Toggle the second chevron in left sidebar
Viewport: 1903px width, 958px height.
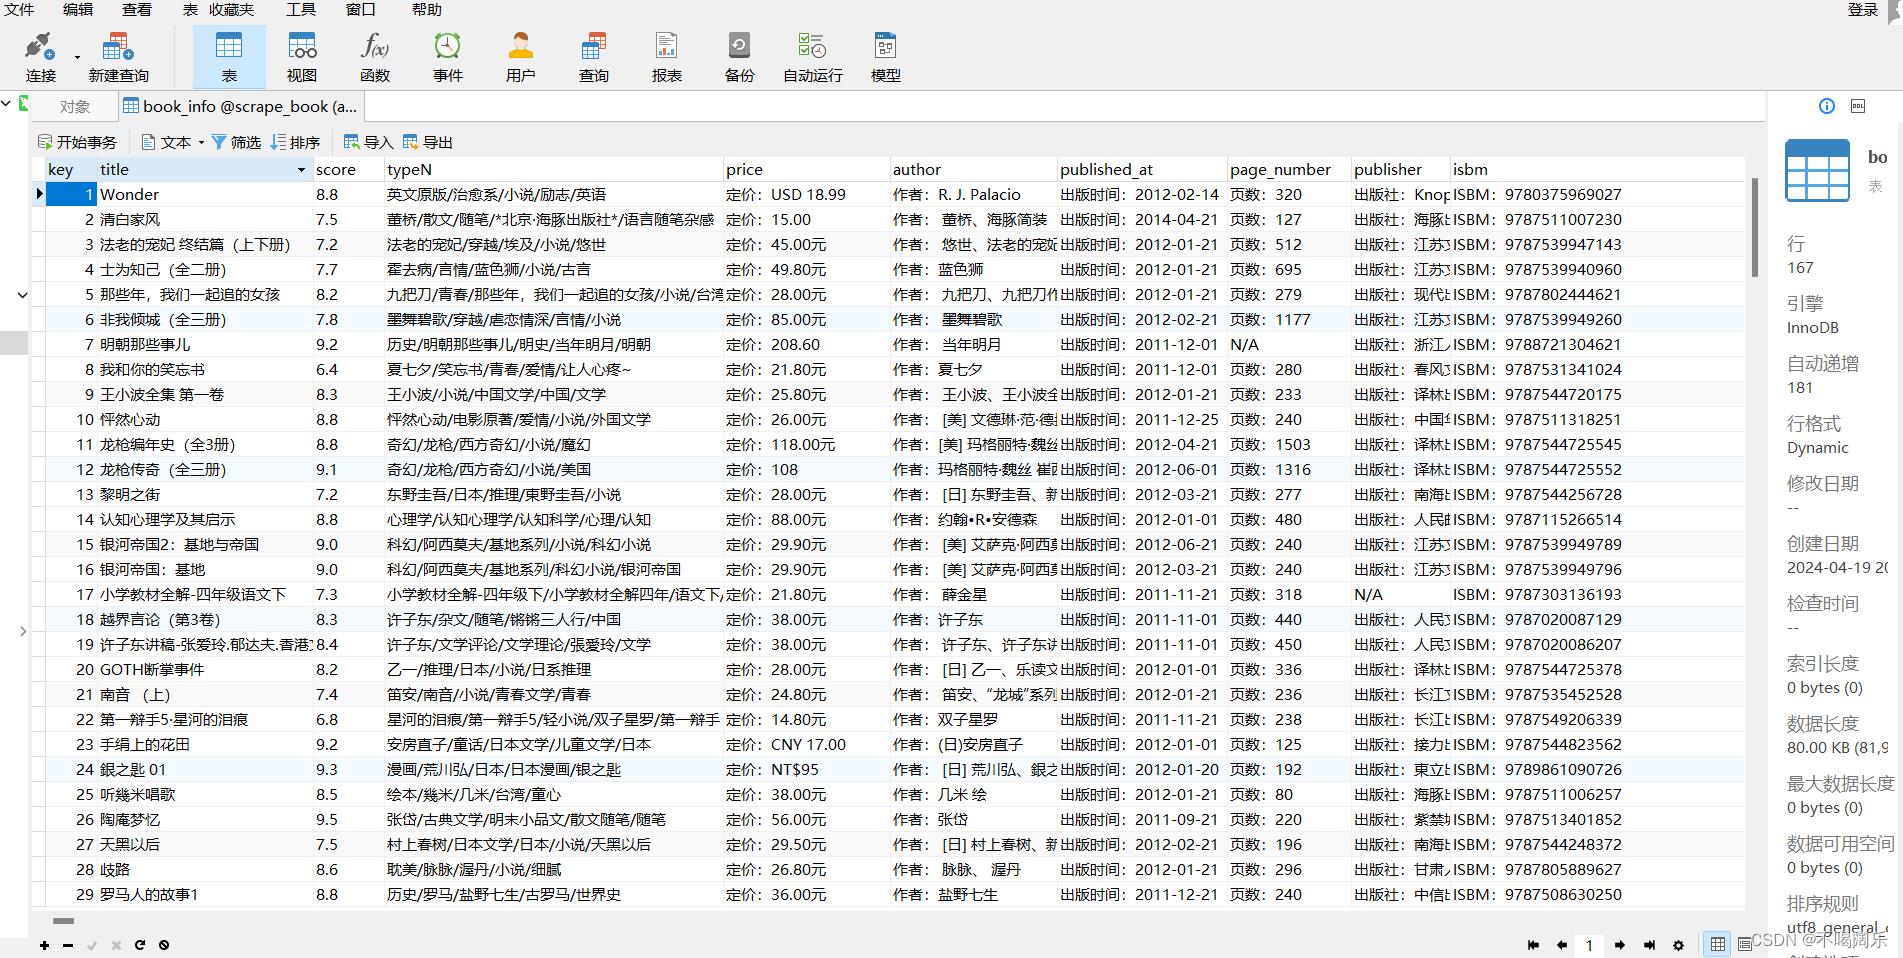[x=22, y=295]
